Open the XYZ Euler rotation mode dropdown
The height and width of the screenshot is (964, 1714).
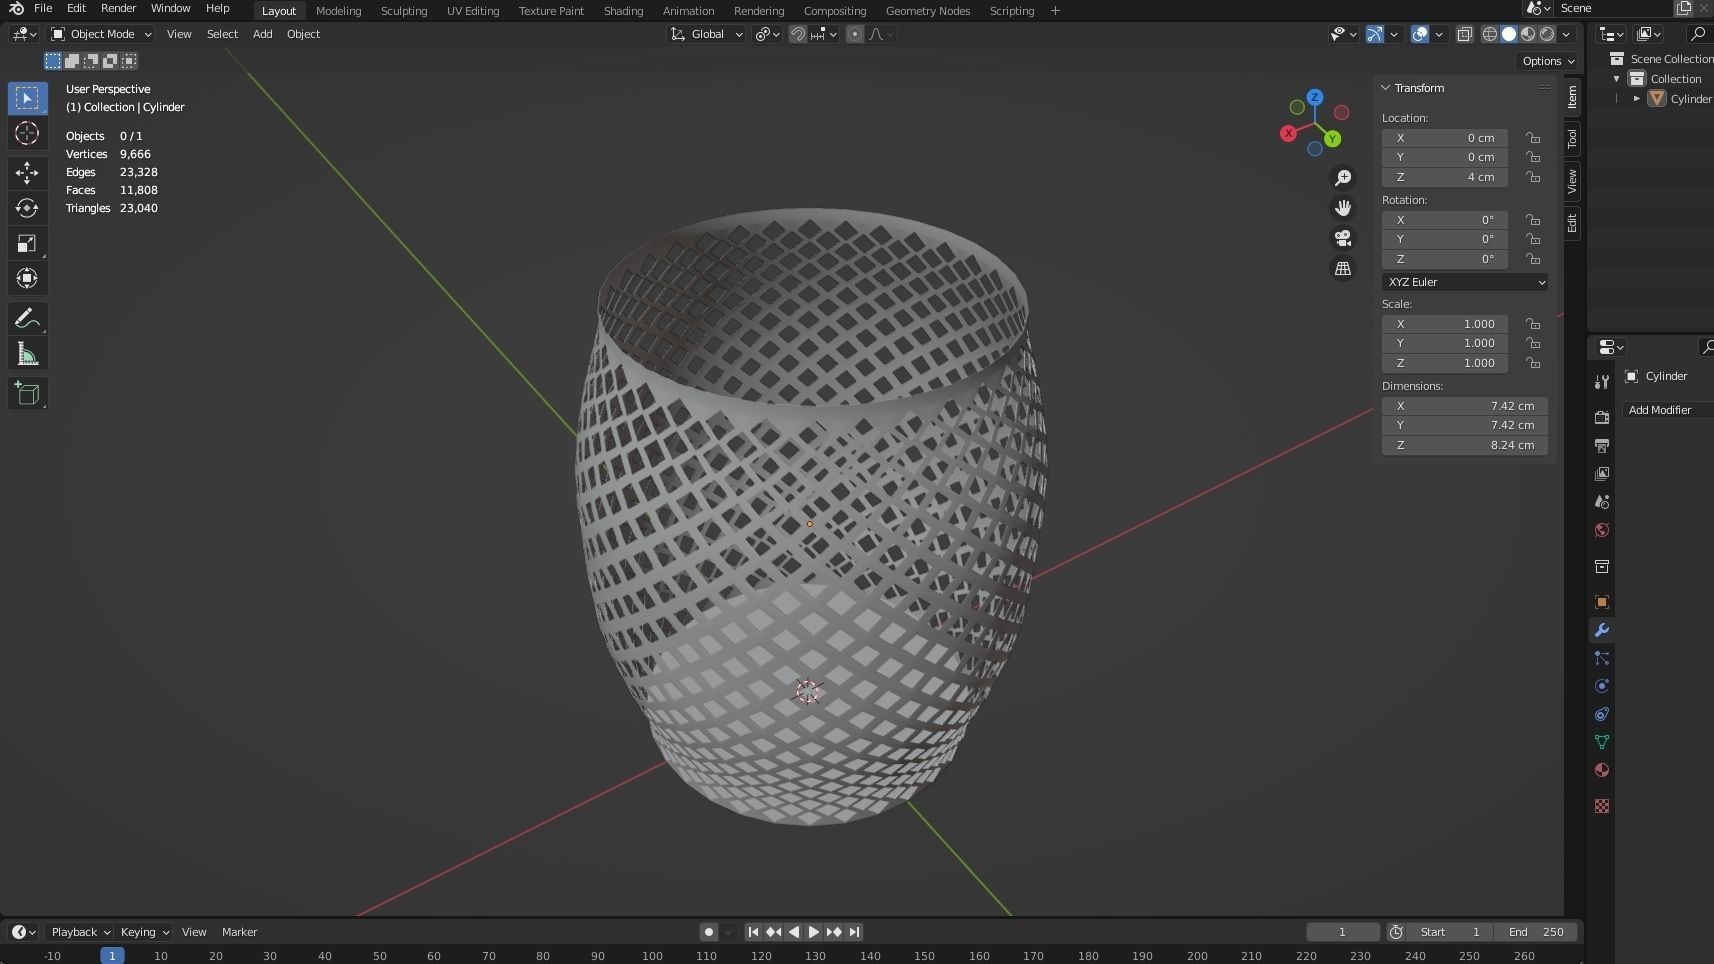(1465, 282)
